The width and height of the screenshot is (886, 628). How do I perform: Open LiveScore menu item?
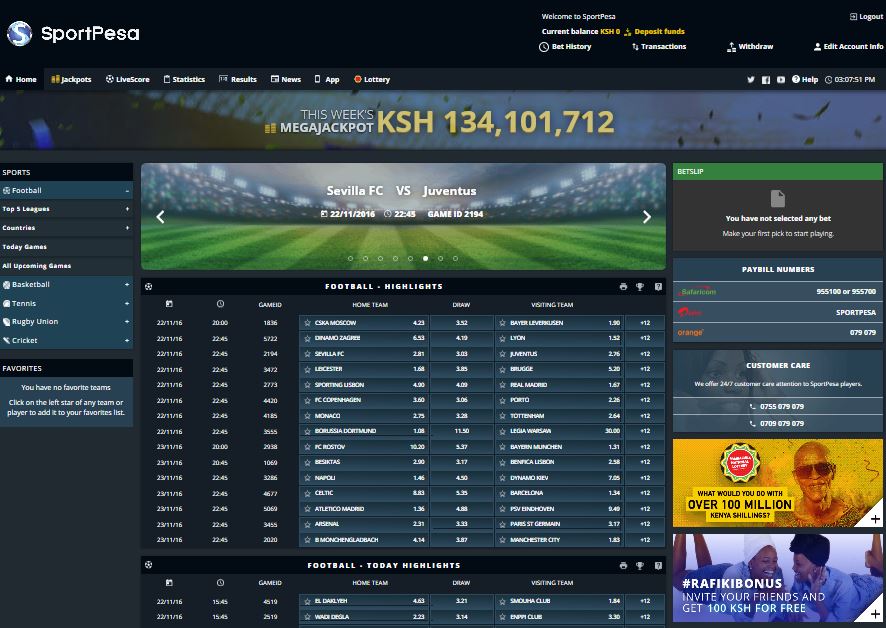[128, 80]
